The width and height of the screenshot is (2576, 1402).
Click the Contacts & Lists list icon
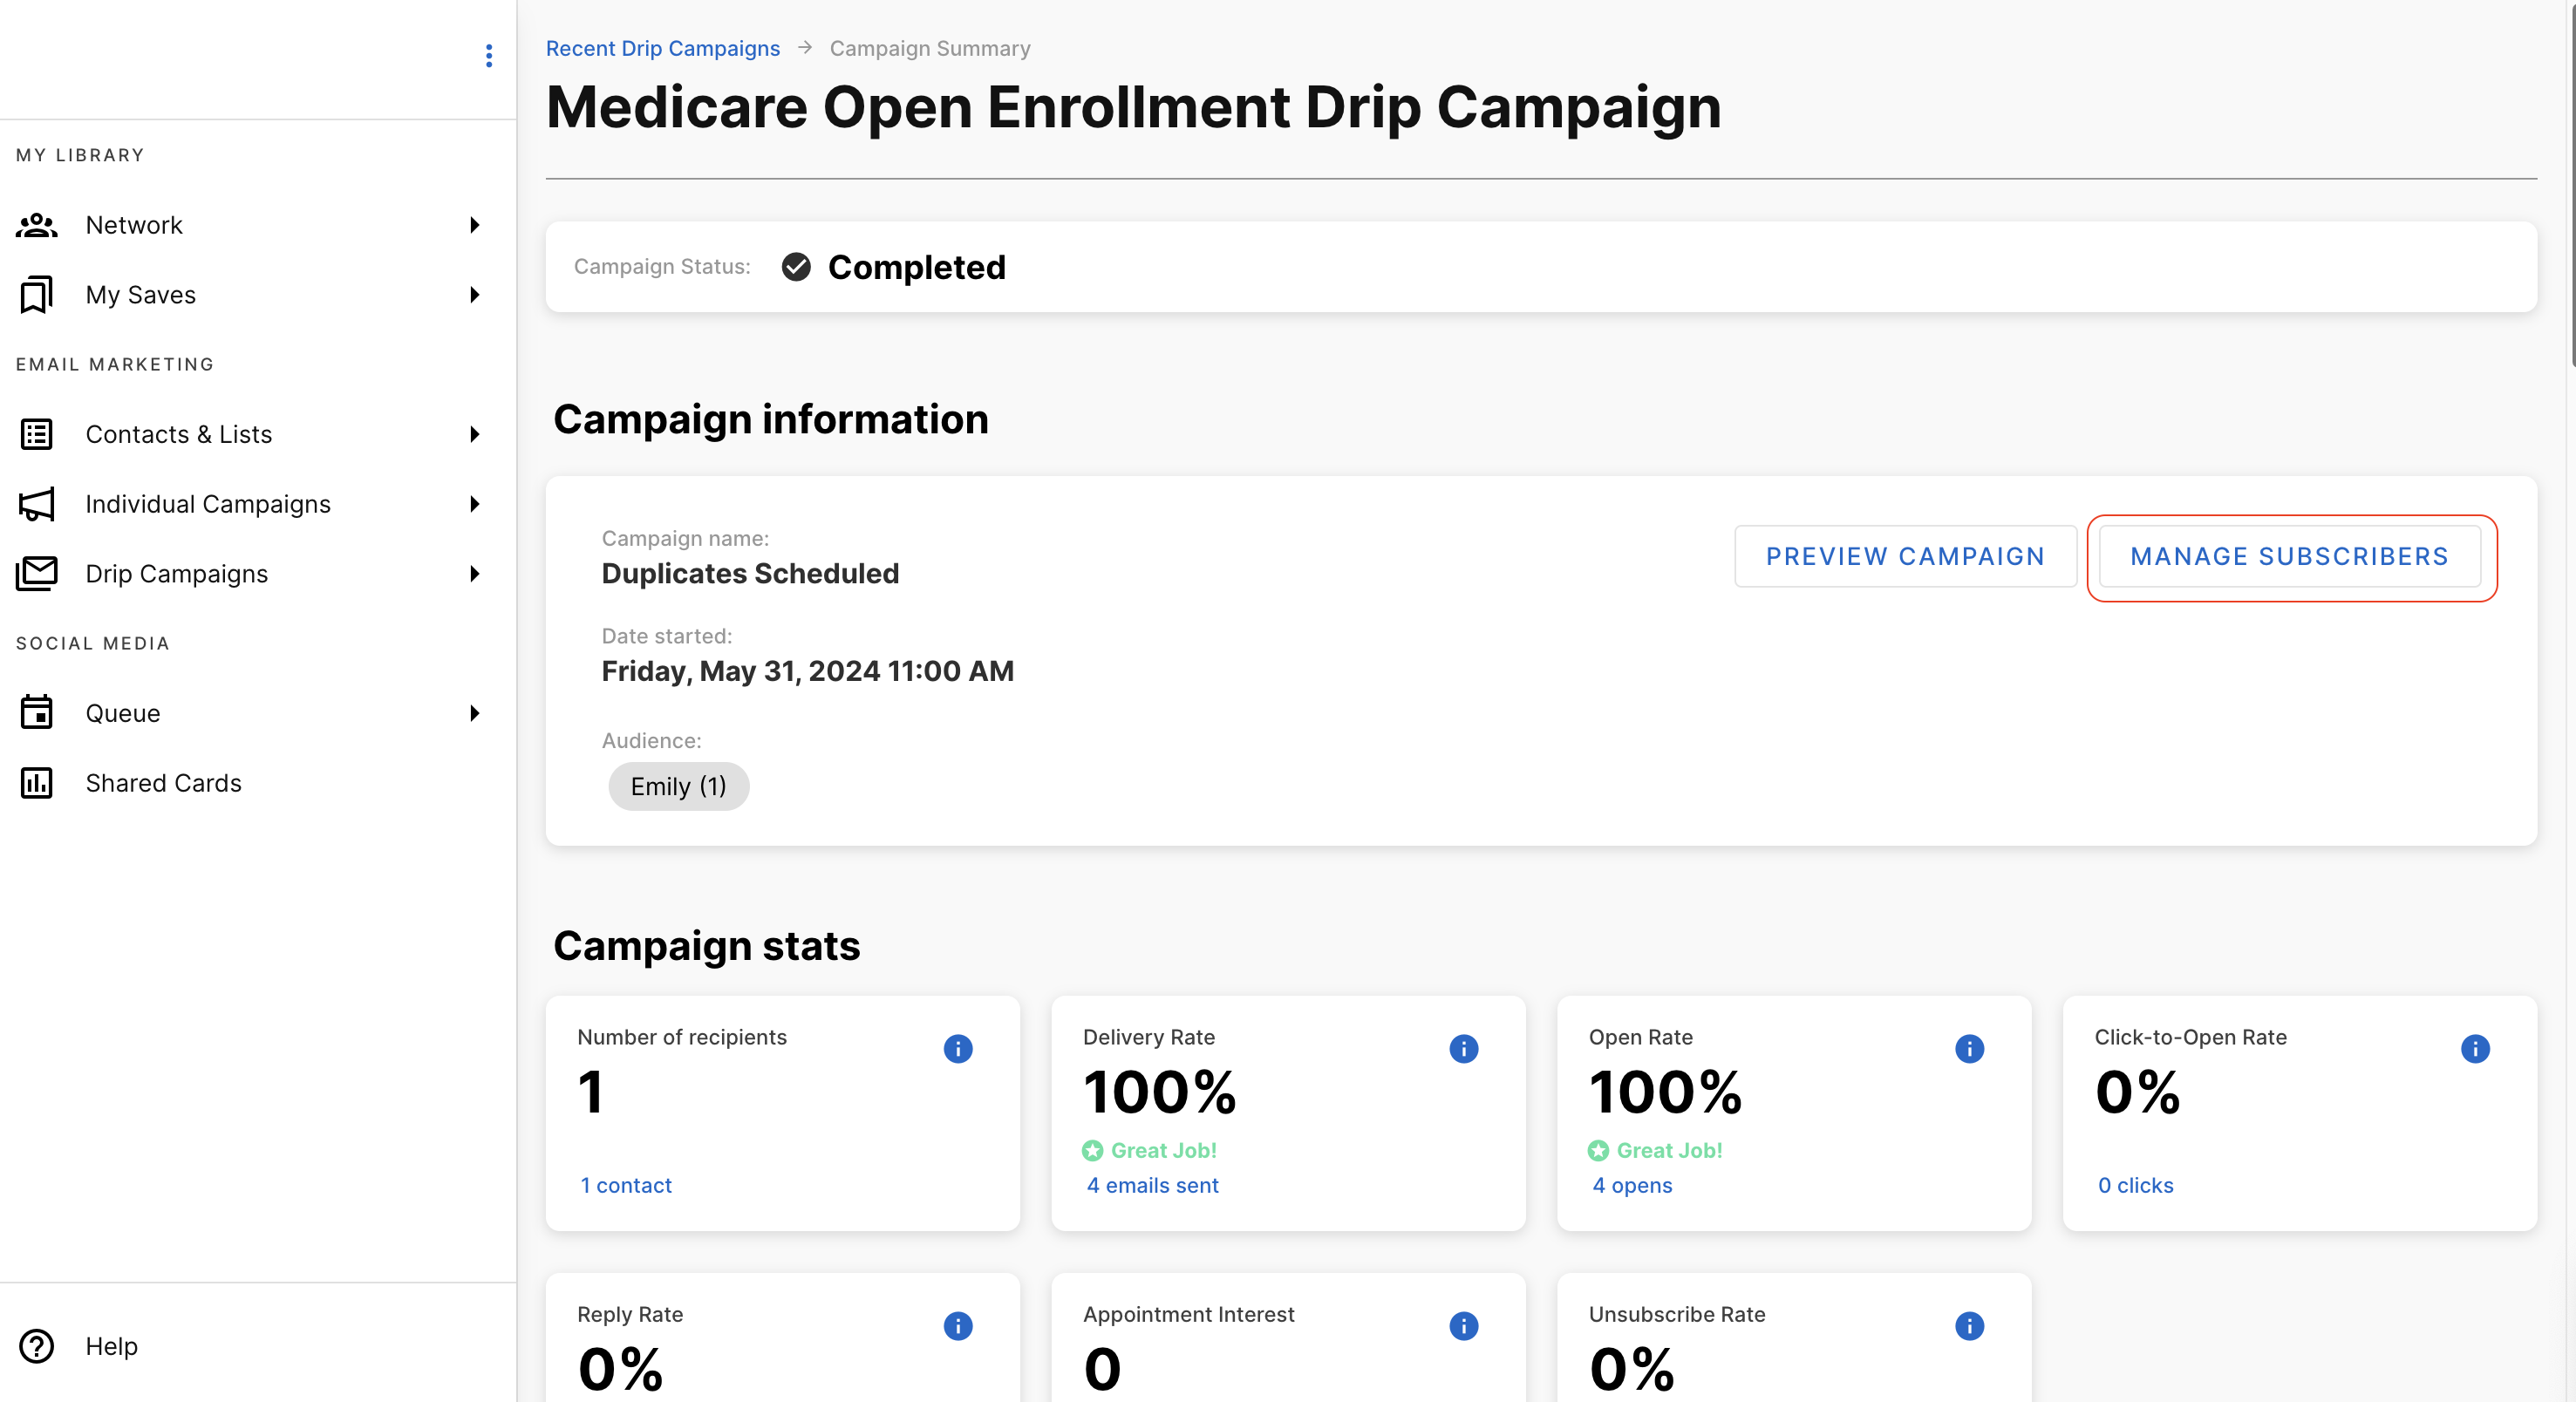37,434
